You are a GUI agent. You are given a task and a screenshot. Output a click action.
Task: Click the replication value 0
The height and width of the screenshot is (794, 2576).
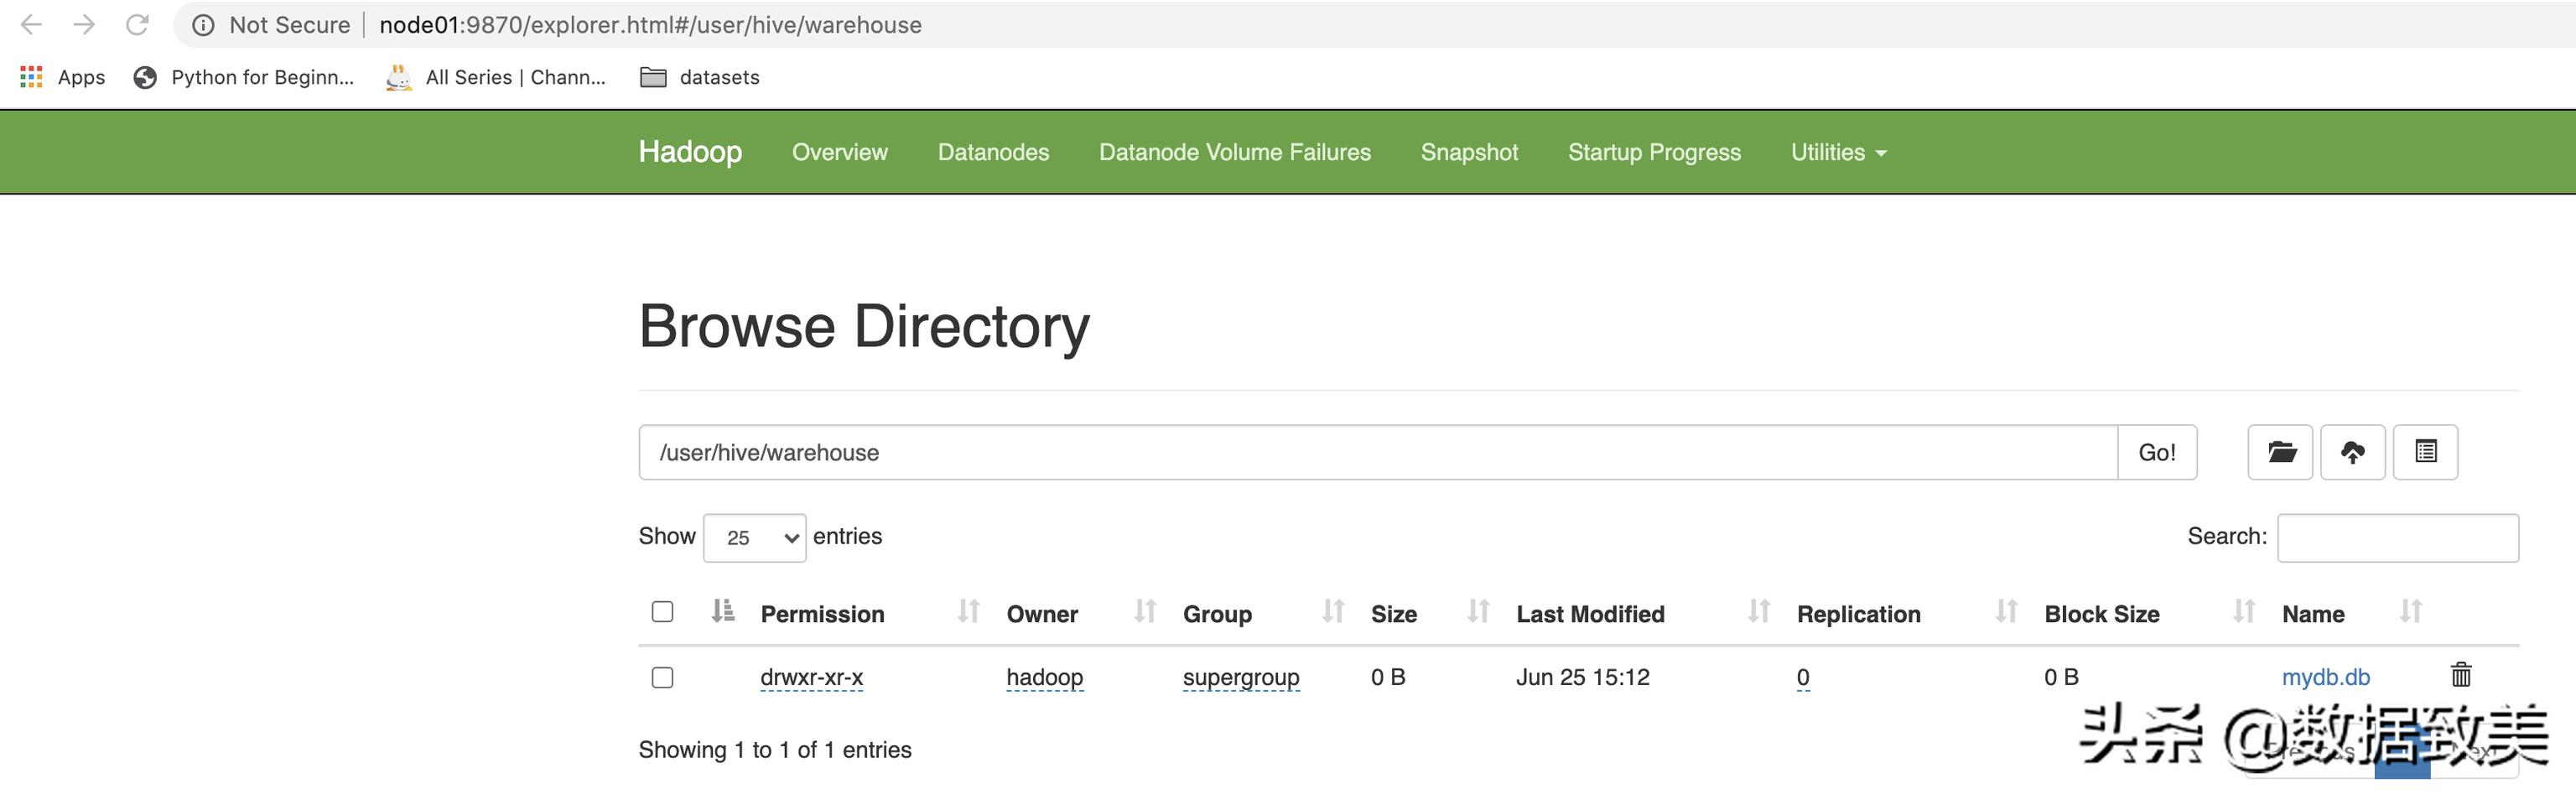point(1802,677)
